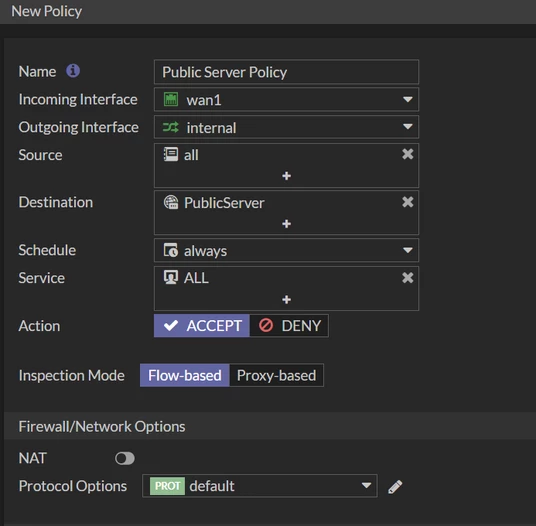536x526 pixels.
Task: Set Action to DENY
Action: tap(289, 326)
